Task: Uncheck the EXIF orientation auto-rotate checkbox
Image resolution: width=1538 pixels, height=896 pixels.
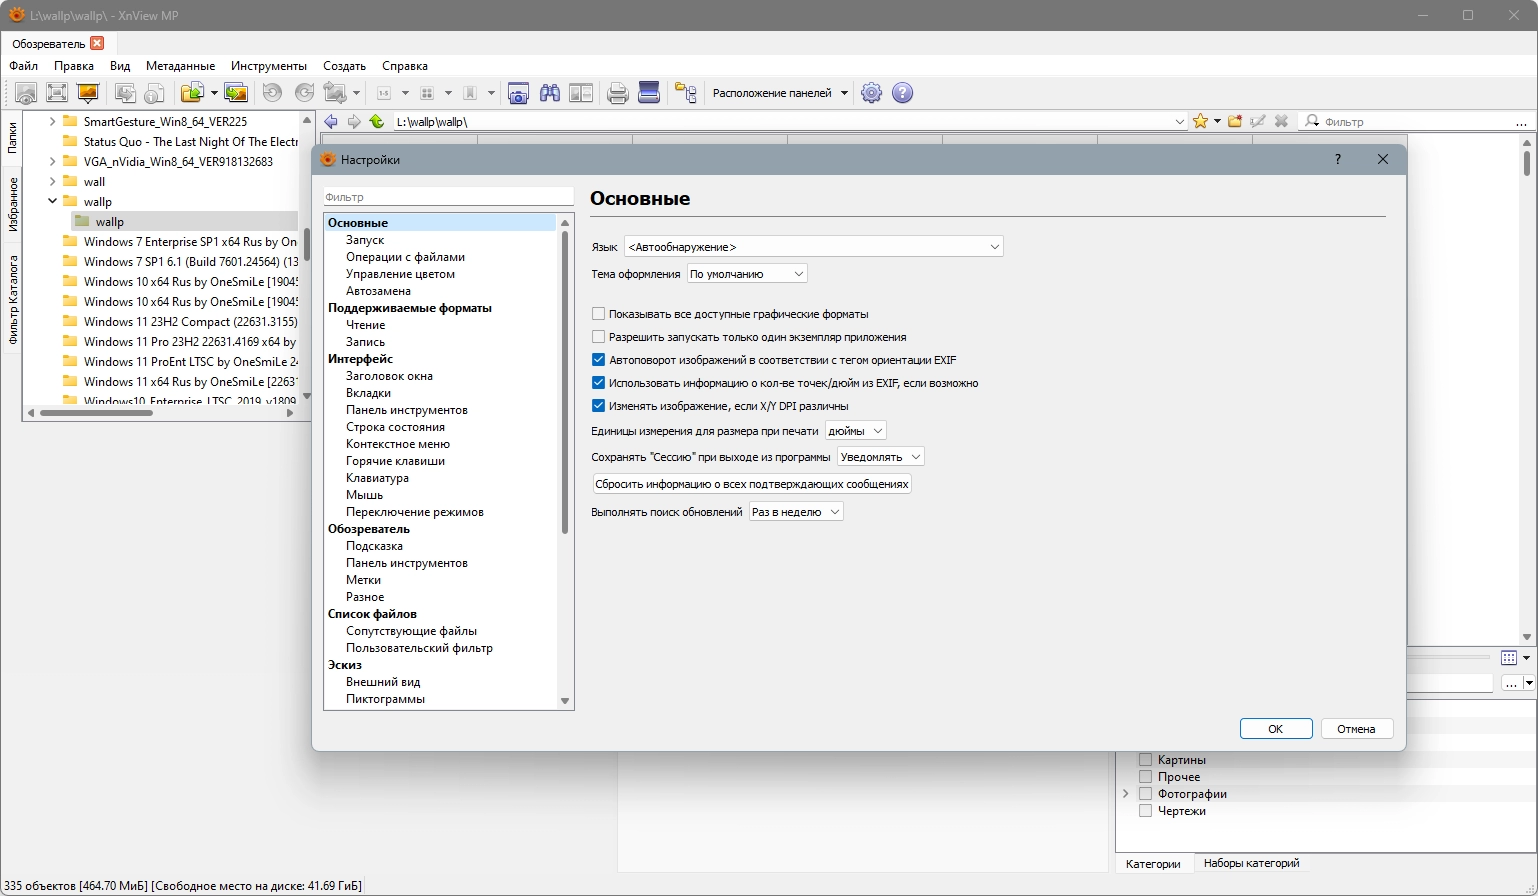Action: pos(599,360)
